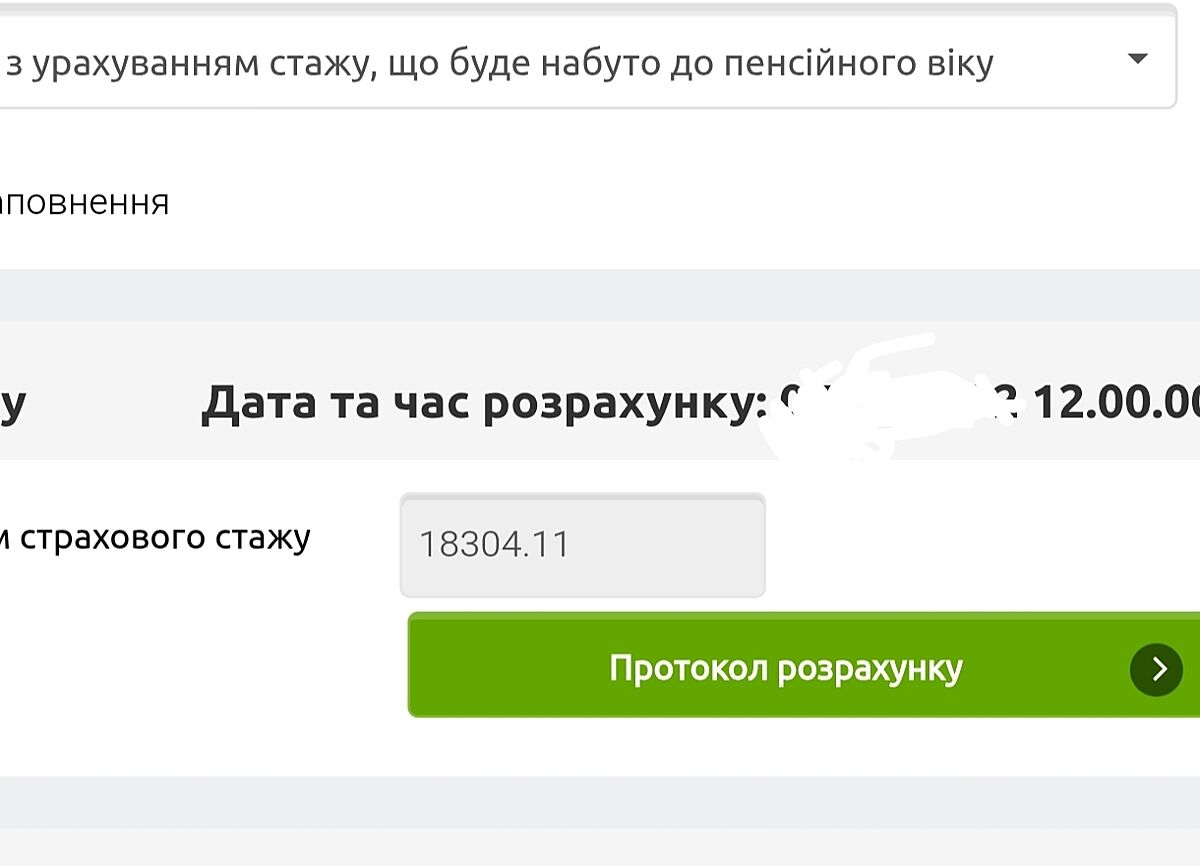This screenshot has width=1200, height=866.
Task: Click the chevron arrow icon on green button
Action: (x=1158, y=668)
